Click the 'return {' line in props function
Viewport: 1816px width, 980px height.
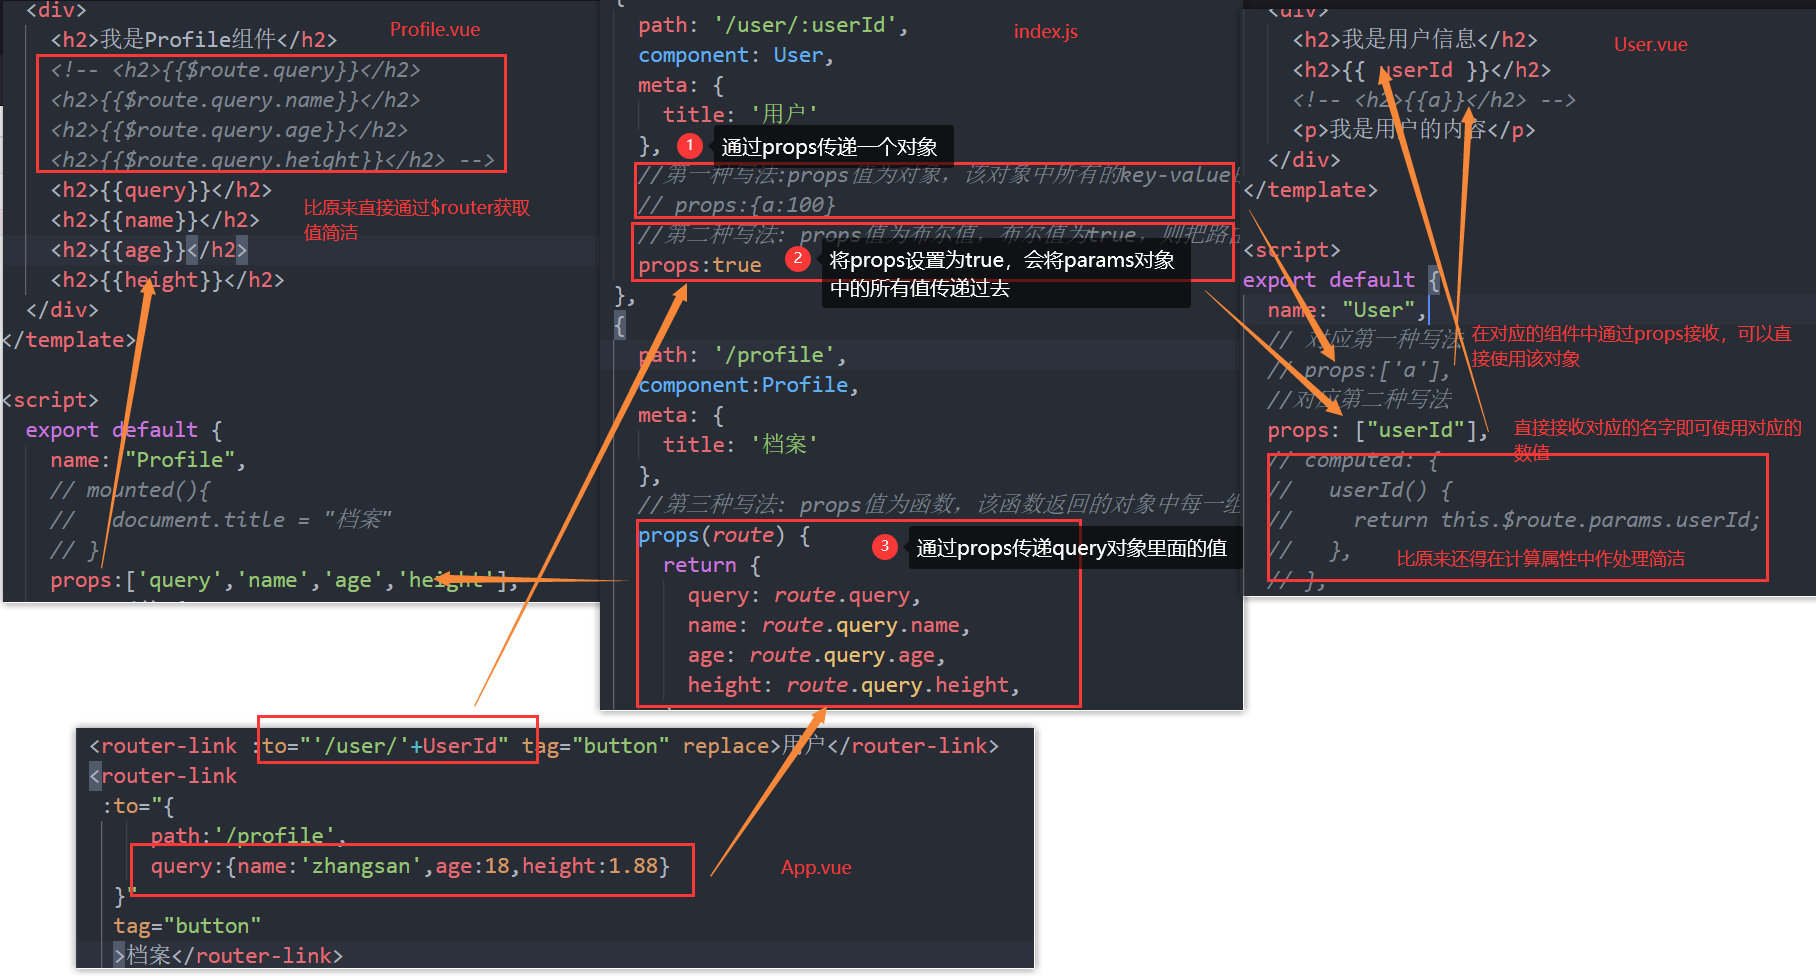[711, 565]
